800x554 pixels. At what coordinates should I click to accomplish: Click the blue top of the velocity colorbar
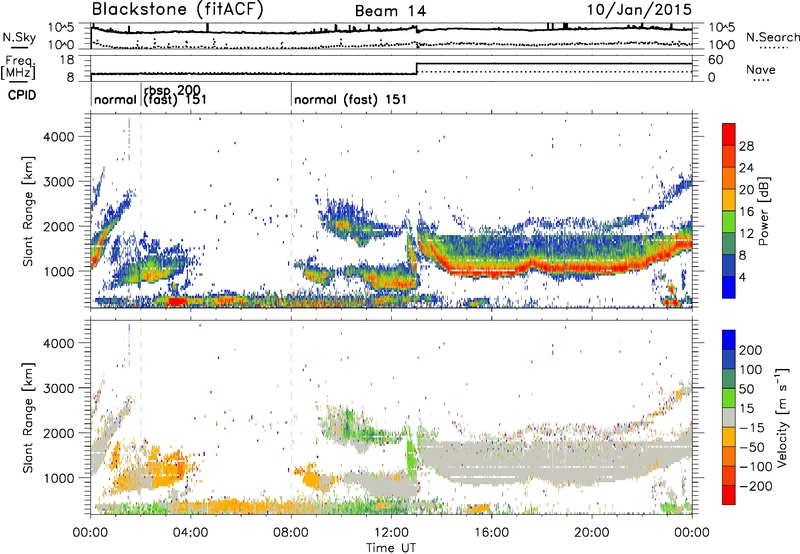729,340
